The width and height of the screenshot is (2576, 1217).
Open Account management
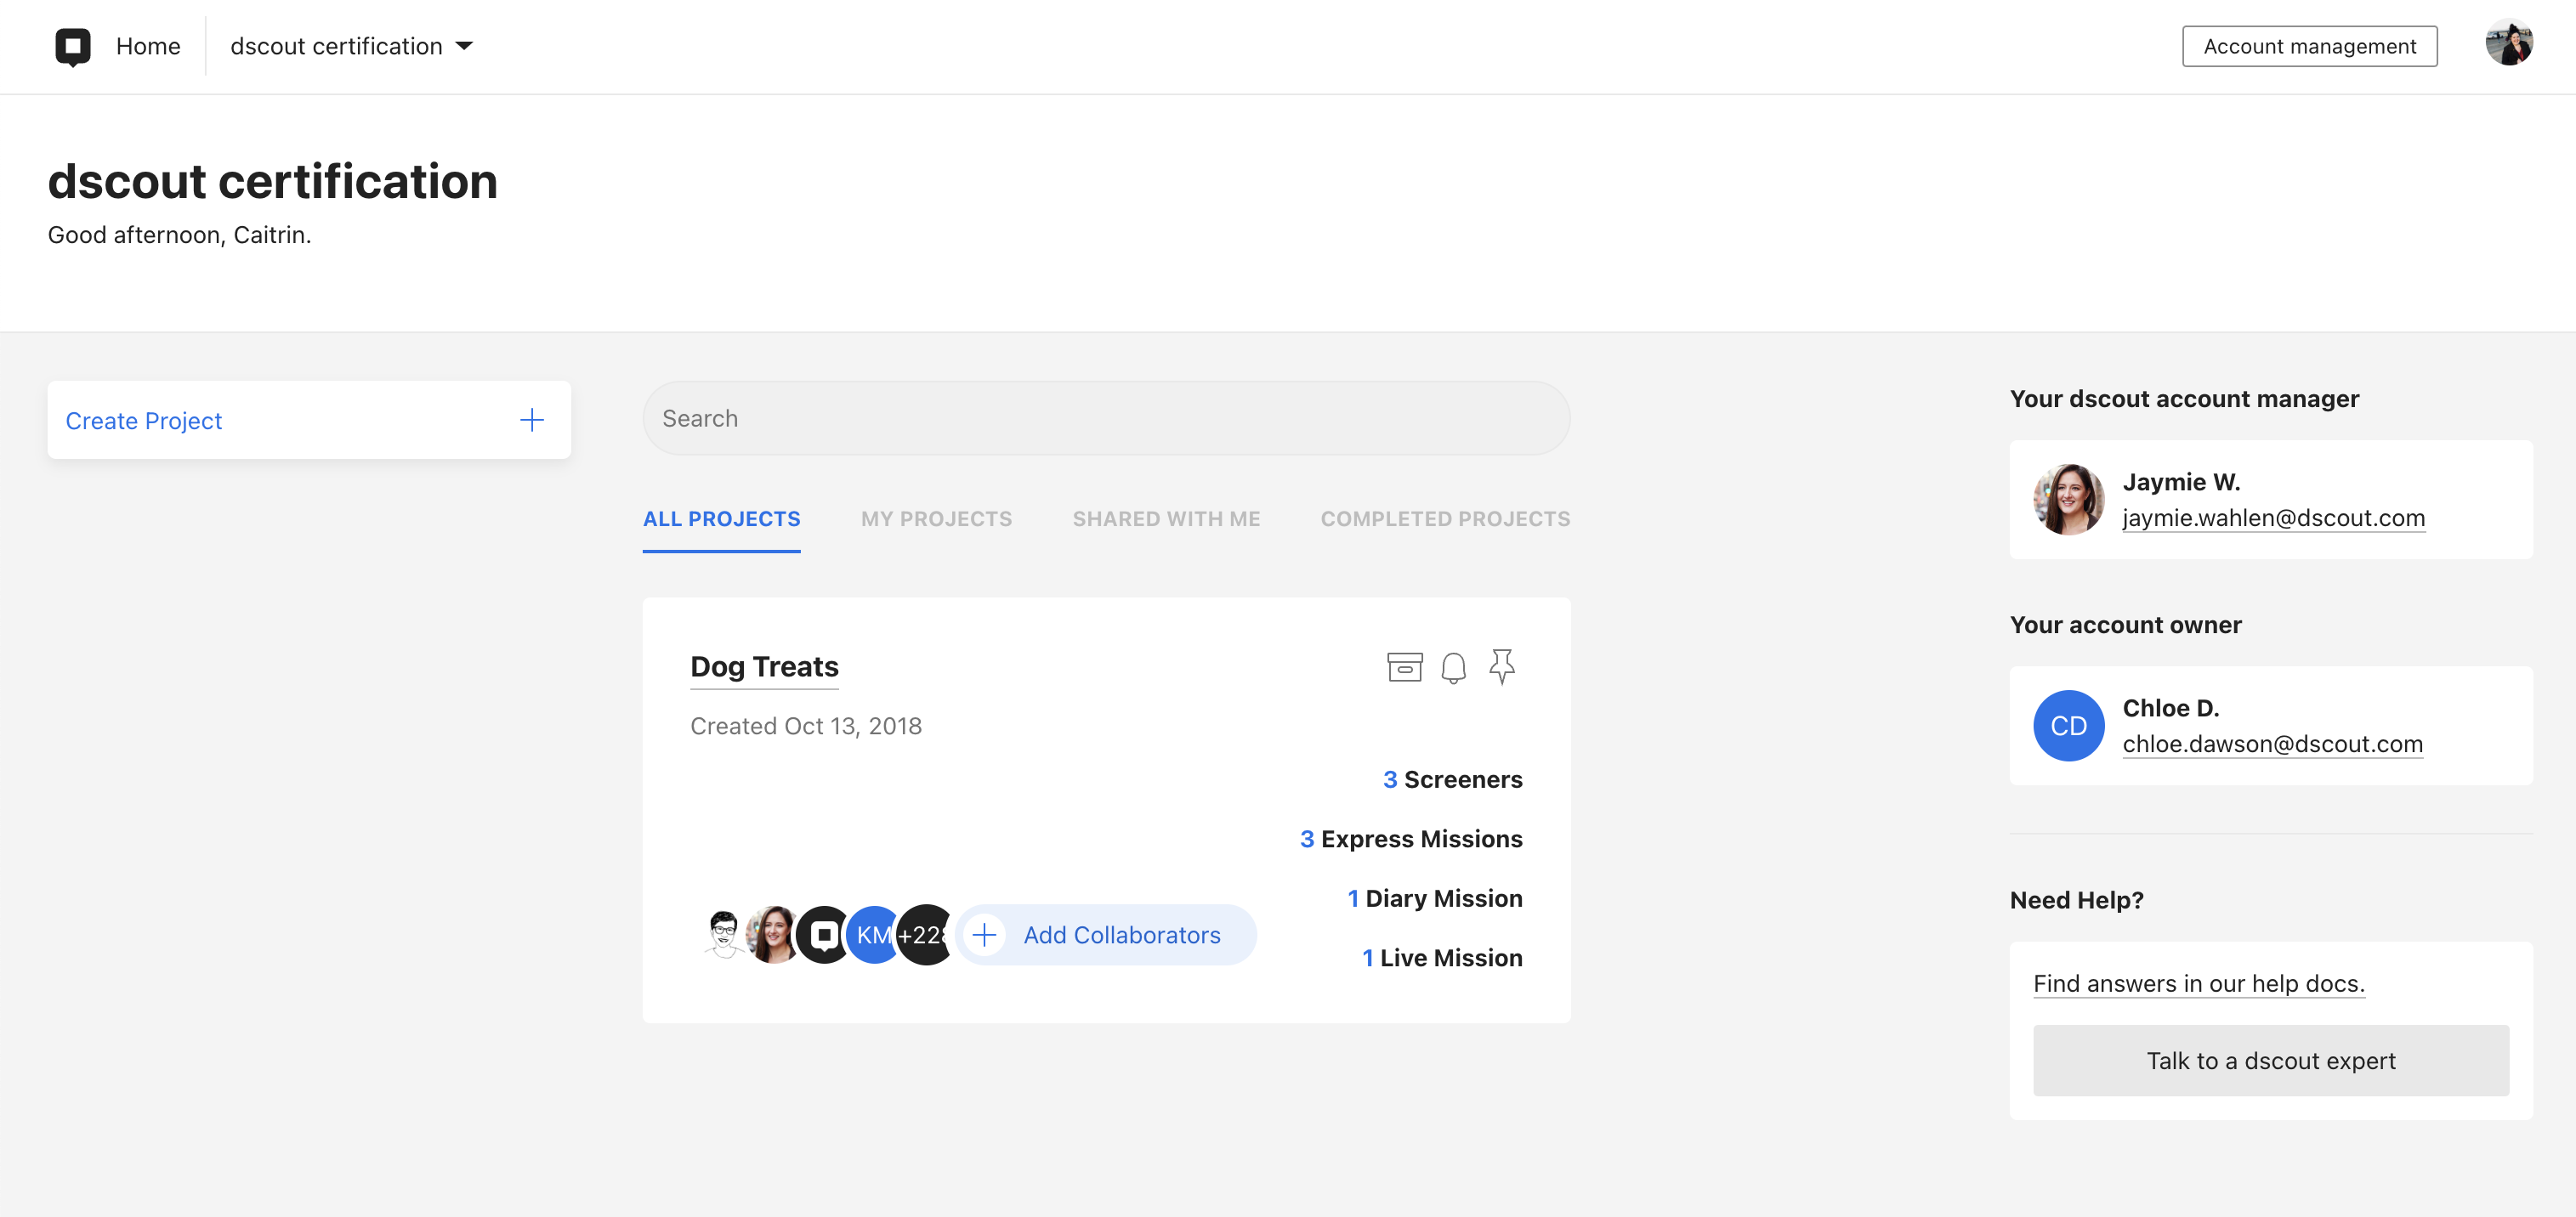pyautogui.click(x=2309, y=46)
